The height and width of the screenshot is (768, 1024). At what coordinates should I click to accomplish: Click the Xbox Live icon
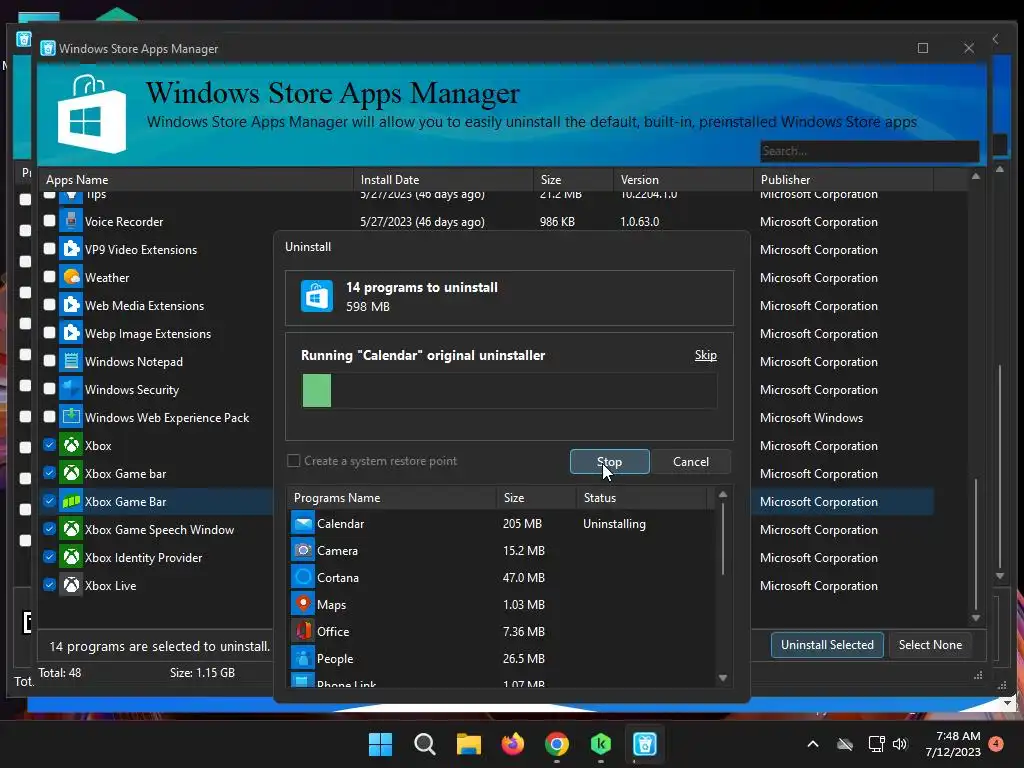(71, 586)
